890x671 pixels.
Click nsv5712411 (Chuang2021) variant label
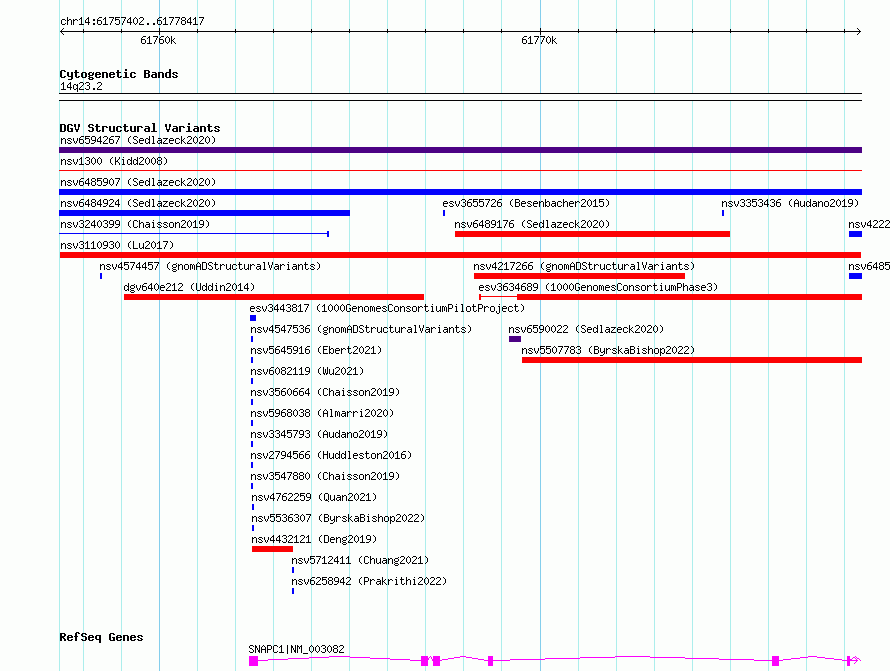(x=360, y=560)
